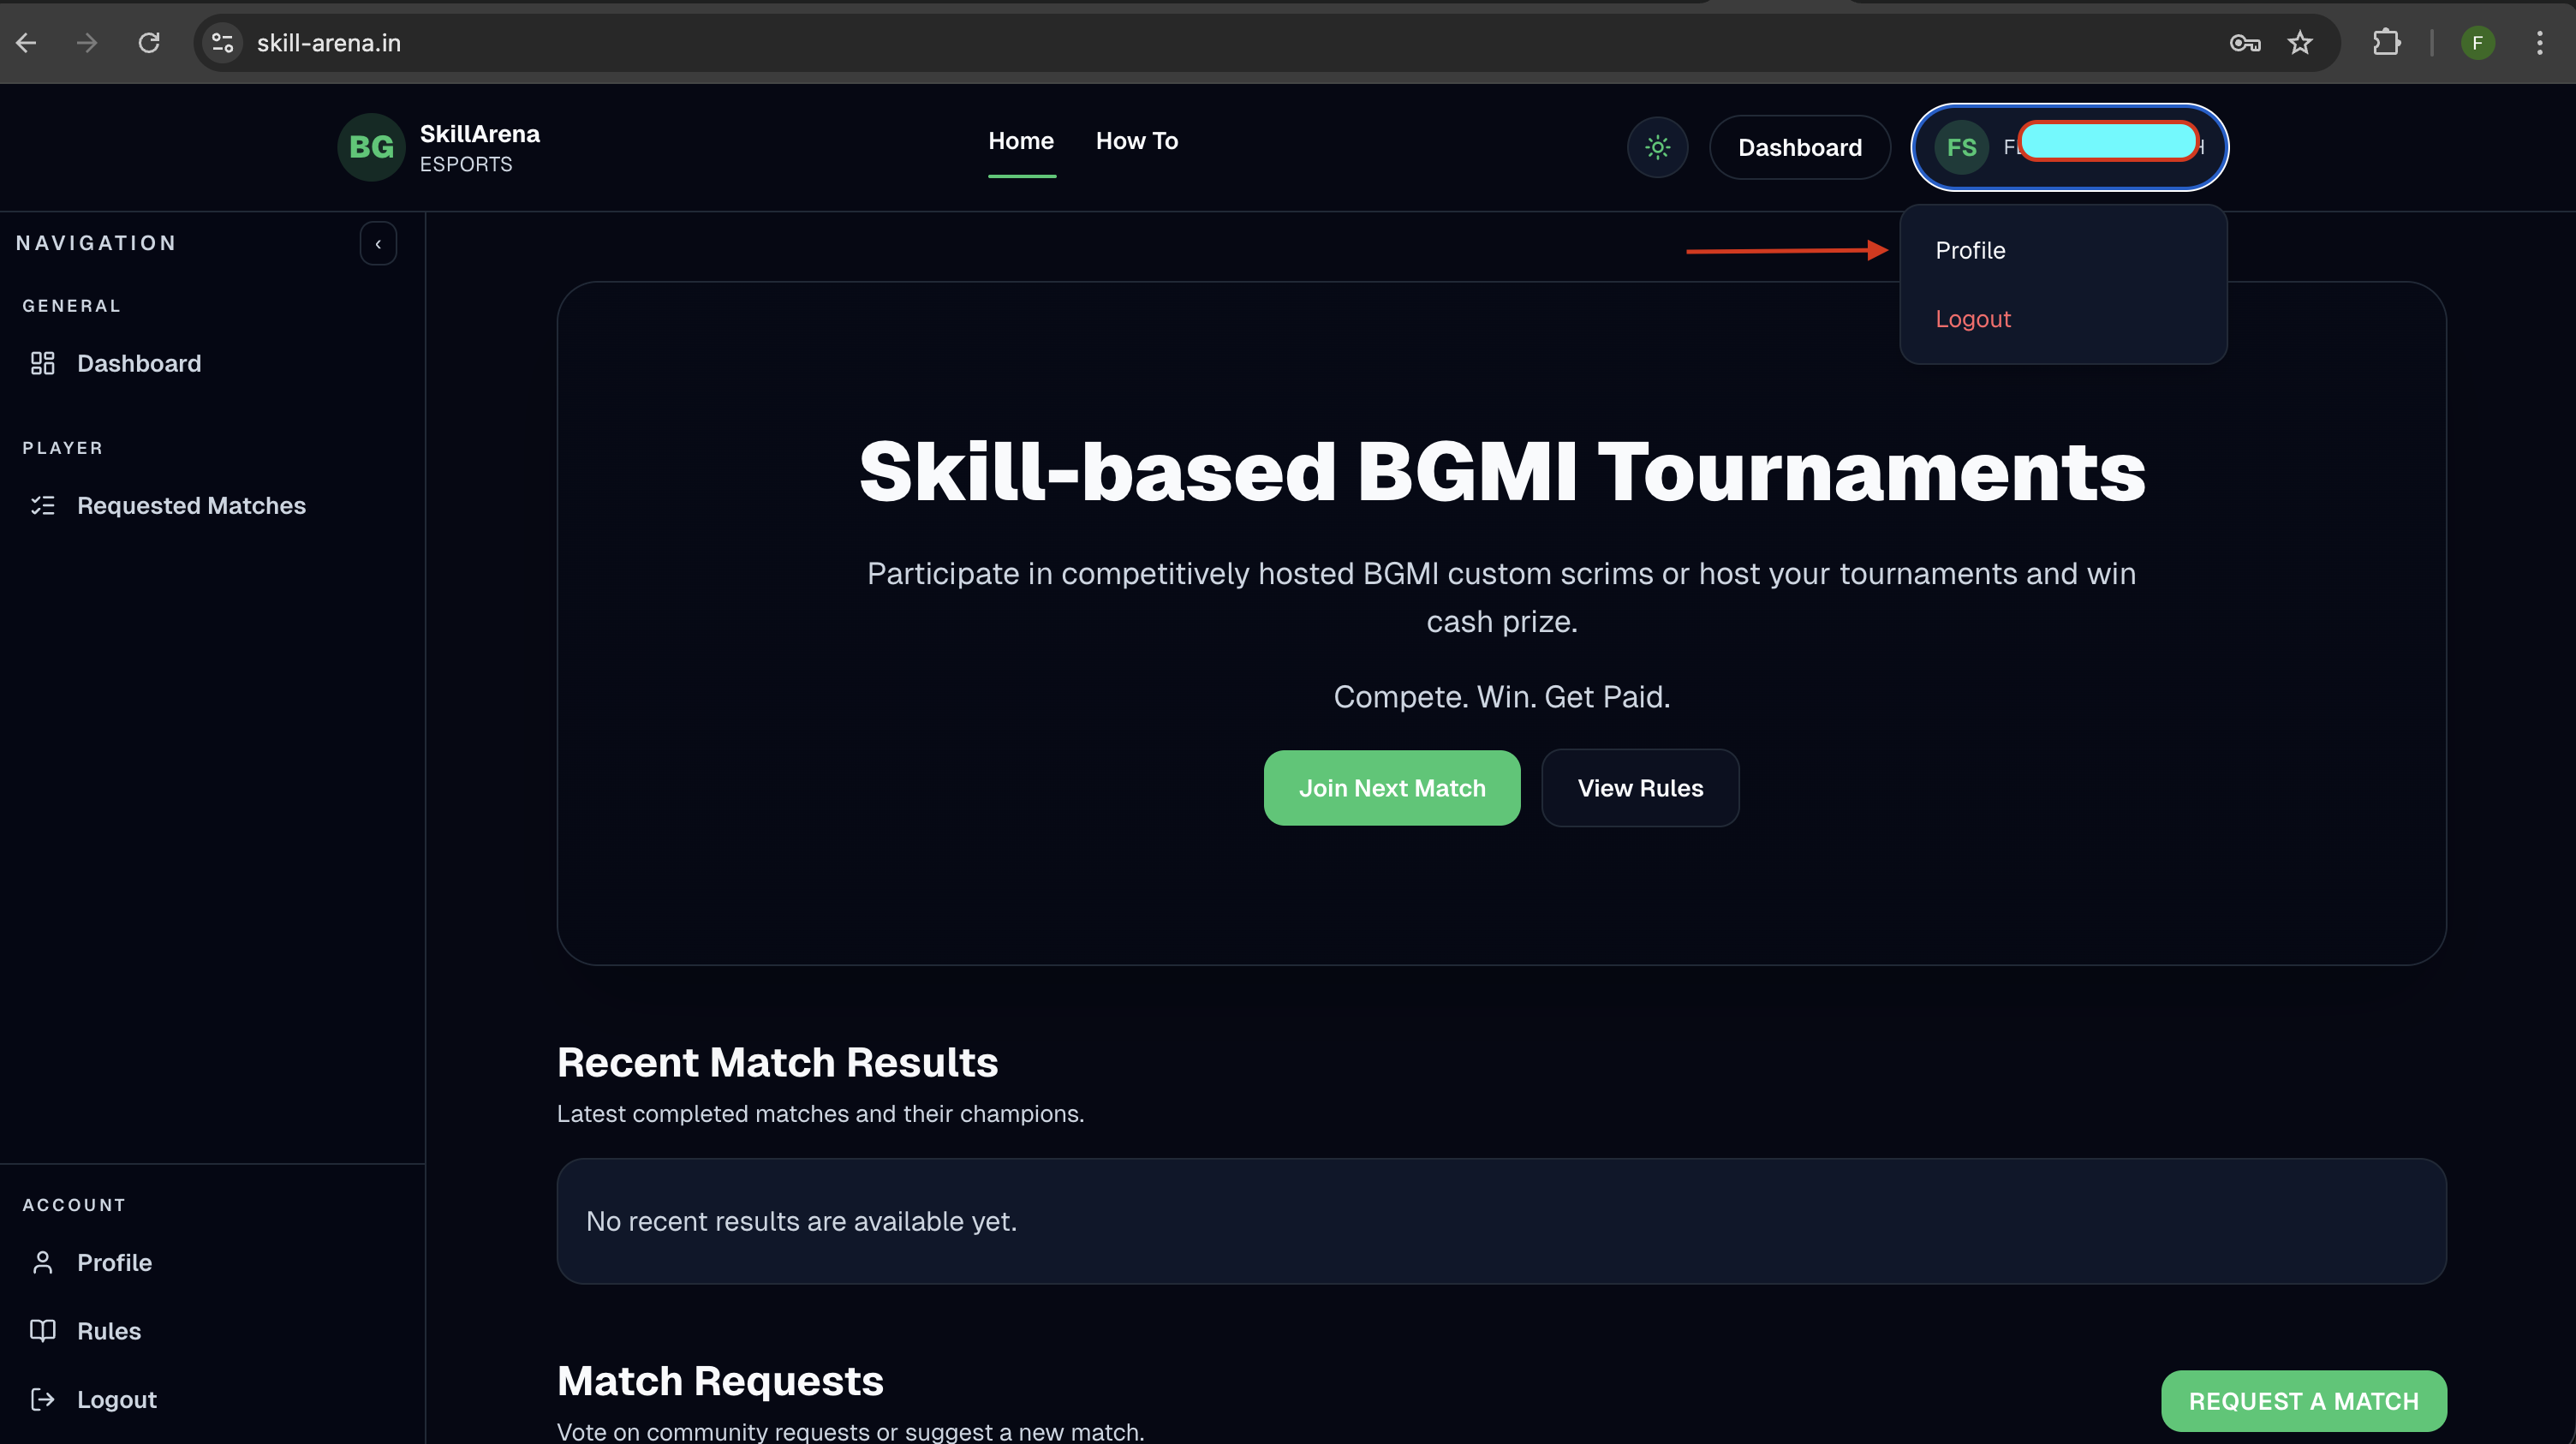Click the Rules book icon in sidebar

point(43,1330)
